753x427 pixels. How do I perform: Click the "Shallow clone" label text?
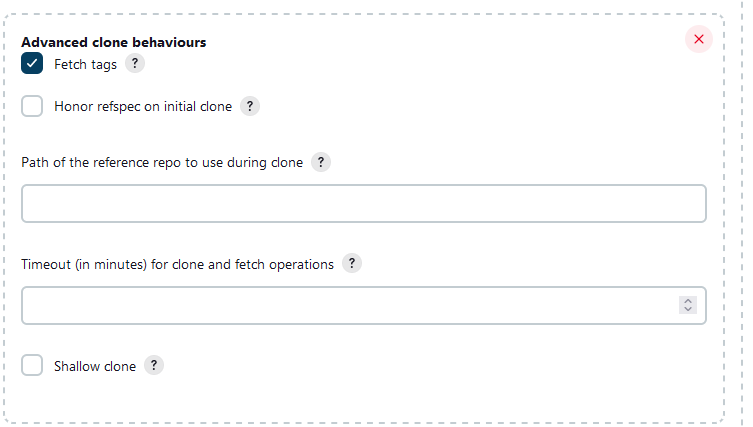94,366
